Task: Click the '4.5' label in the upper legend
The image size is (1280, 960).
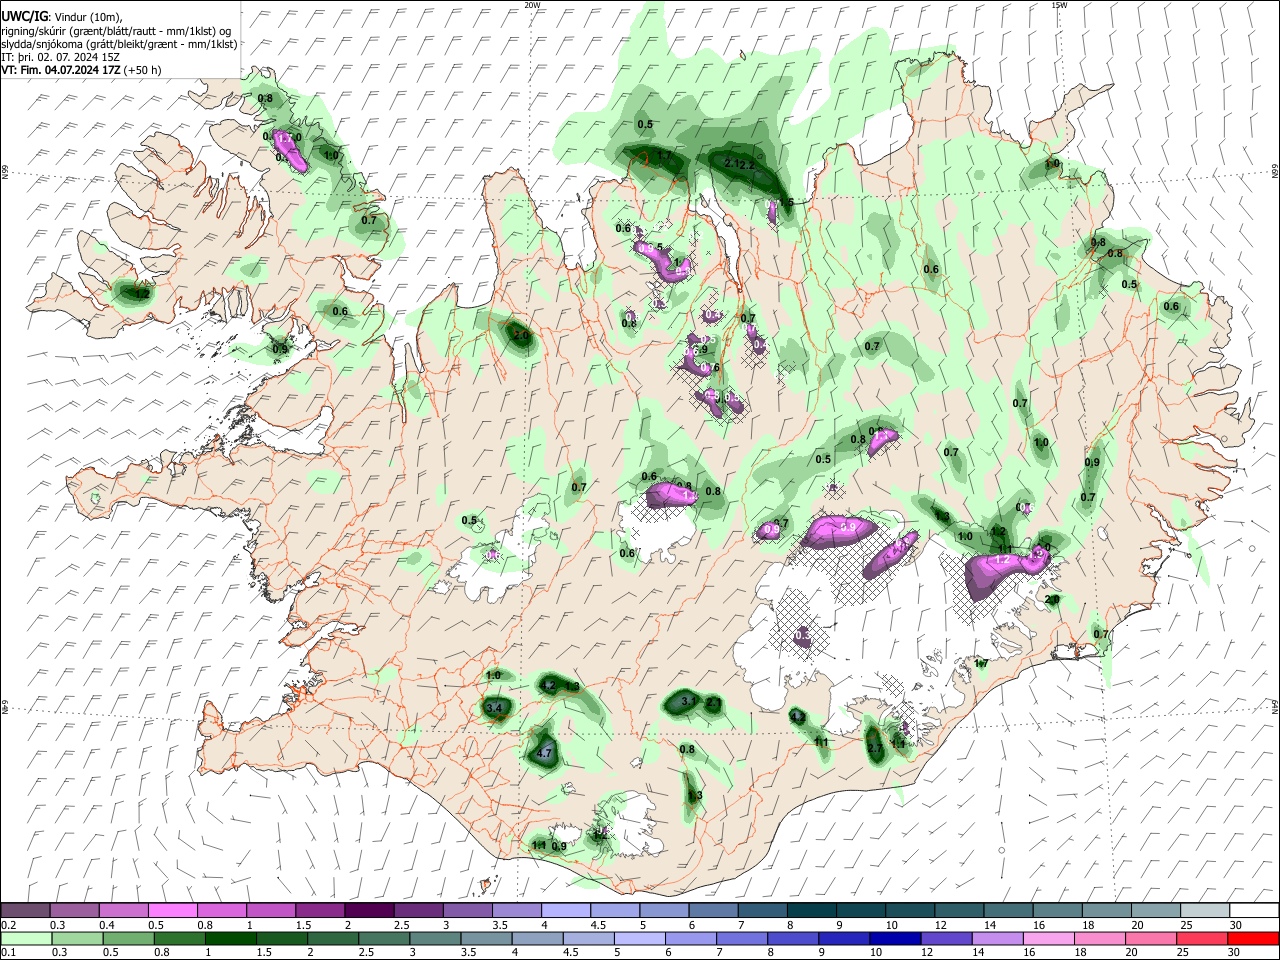Action: (597, 925)
